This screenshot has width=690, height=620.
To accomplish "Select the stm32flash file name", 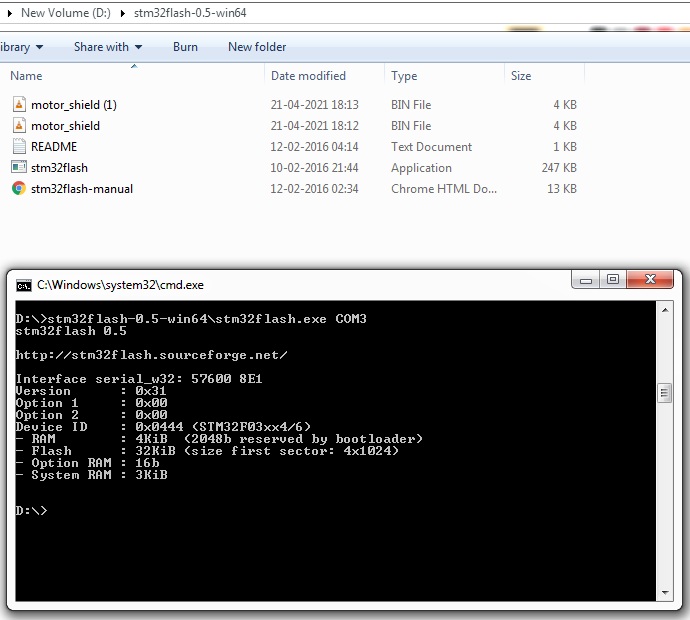I will tap(59, 168).
